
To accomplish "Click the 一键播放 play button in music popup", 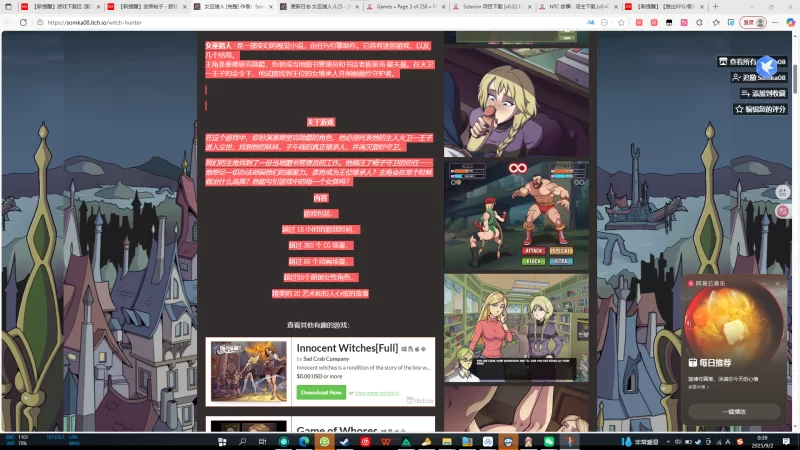I will (x=734, y=411).
